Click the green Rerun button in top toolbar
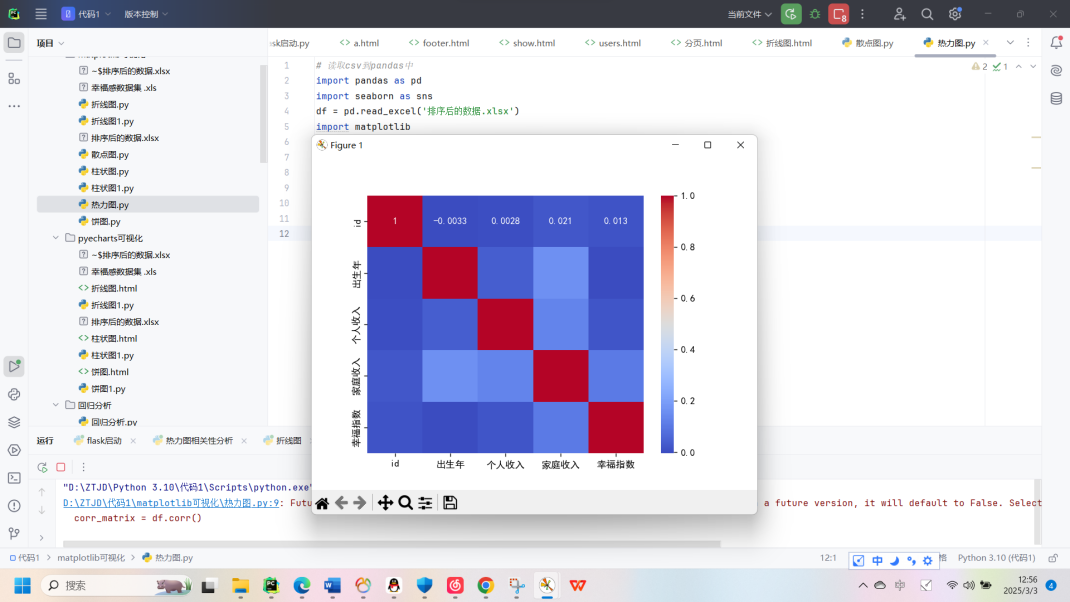Viewport: 1070px width, 602px height. pyautogui.click(x=791, y=14)
